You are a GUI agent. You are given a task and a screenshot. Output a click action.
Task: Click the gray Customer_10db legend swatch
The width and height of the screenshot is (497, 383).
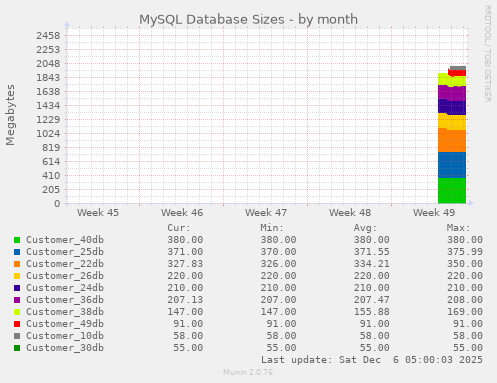(17, 336)
